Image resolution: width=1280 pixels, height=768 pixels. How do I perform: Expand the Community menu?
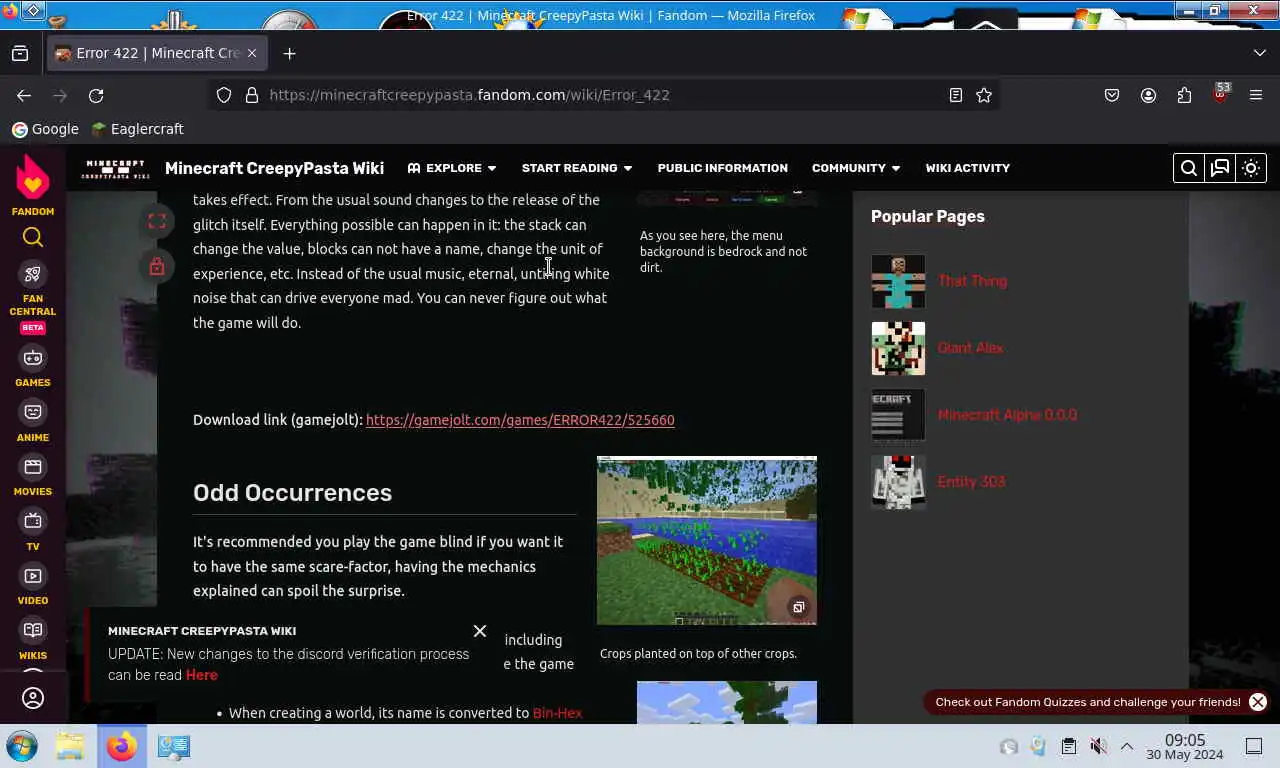[x=856, y=168]
